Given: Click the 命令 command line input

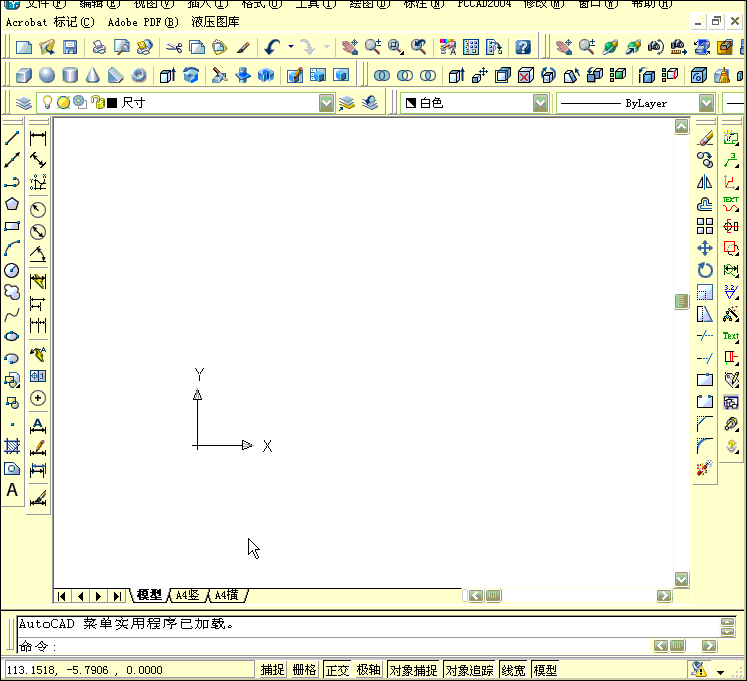Looking at the screenshot, I should (333, 646).
